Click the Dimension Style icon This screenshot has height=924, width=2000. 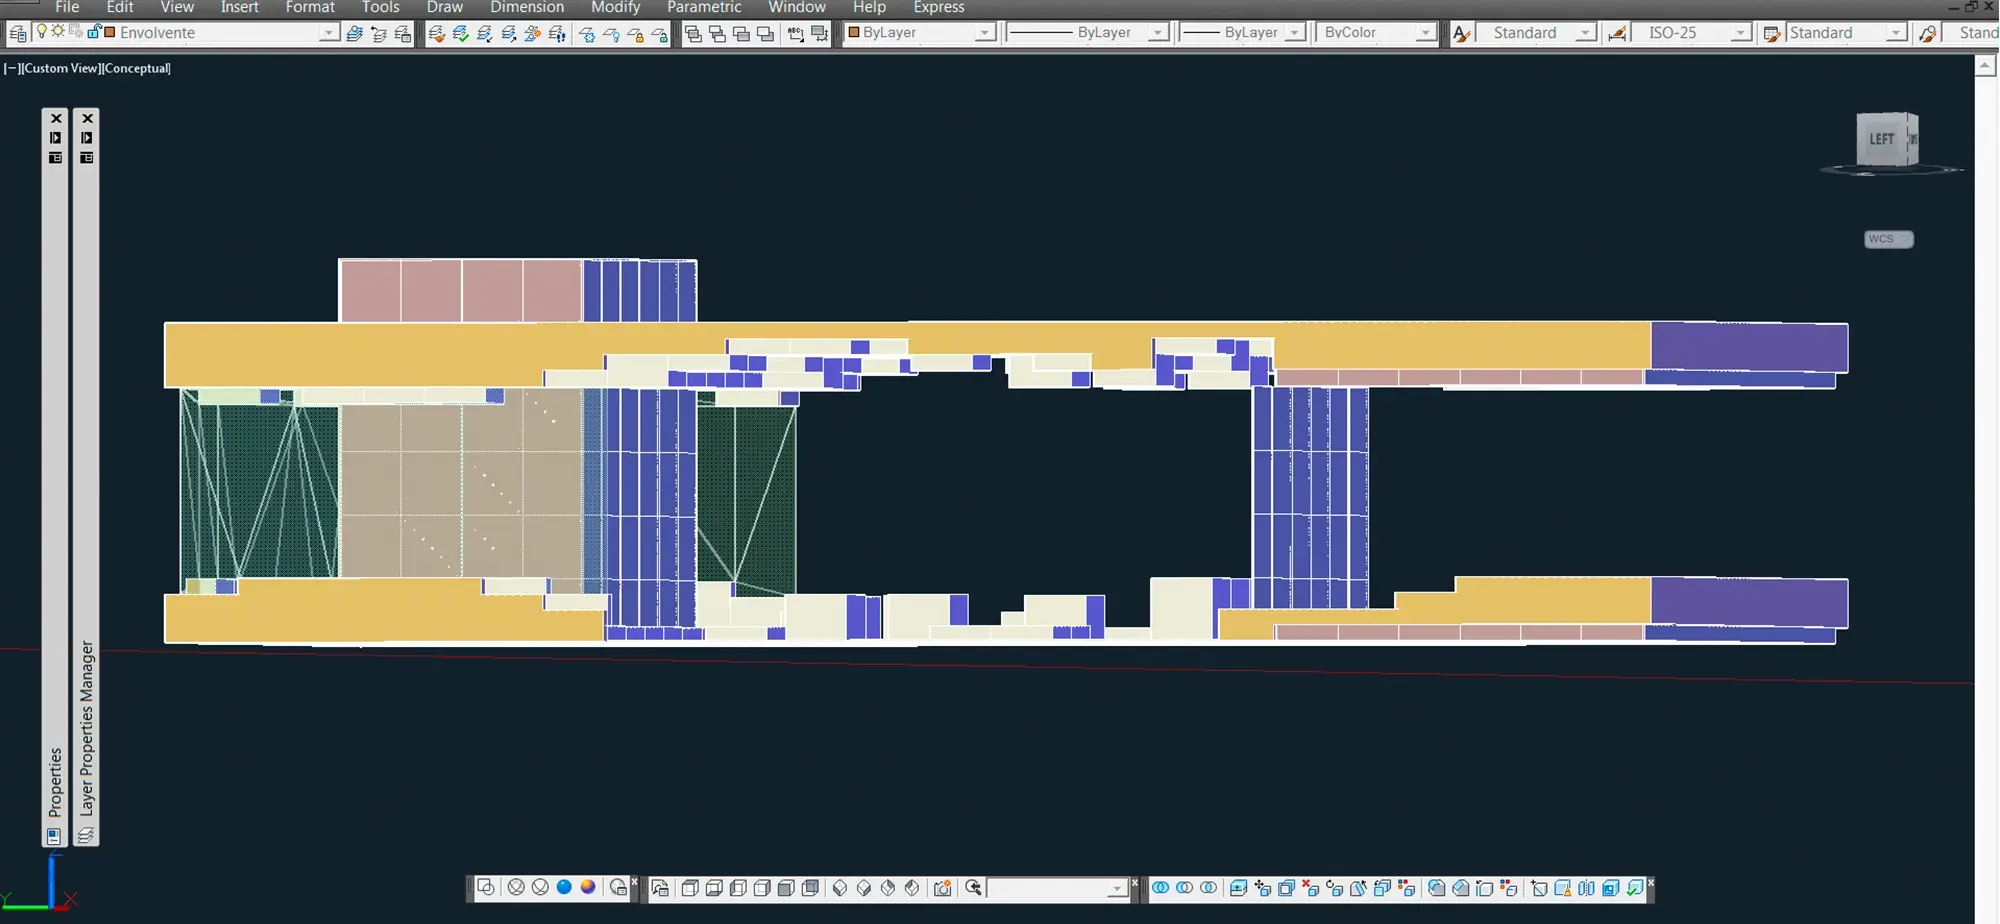[1617, 34]
